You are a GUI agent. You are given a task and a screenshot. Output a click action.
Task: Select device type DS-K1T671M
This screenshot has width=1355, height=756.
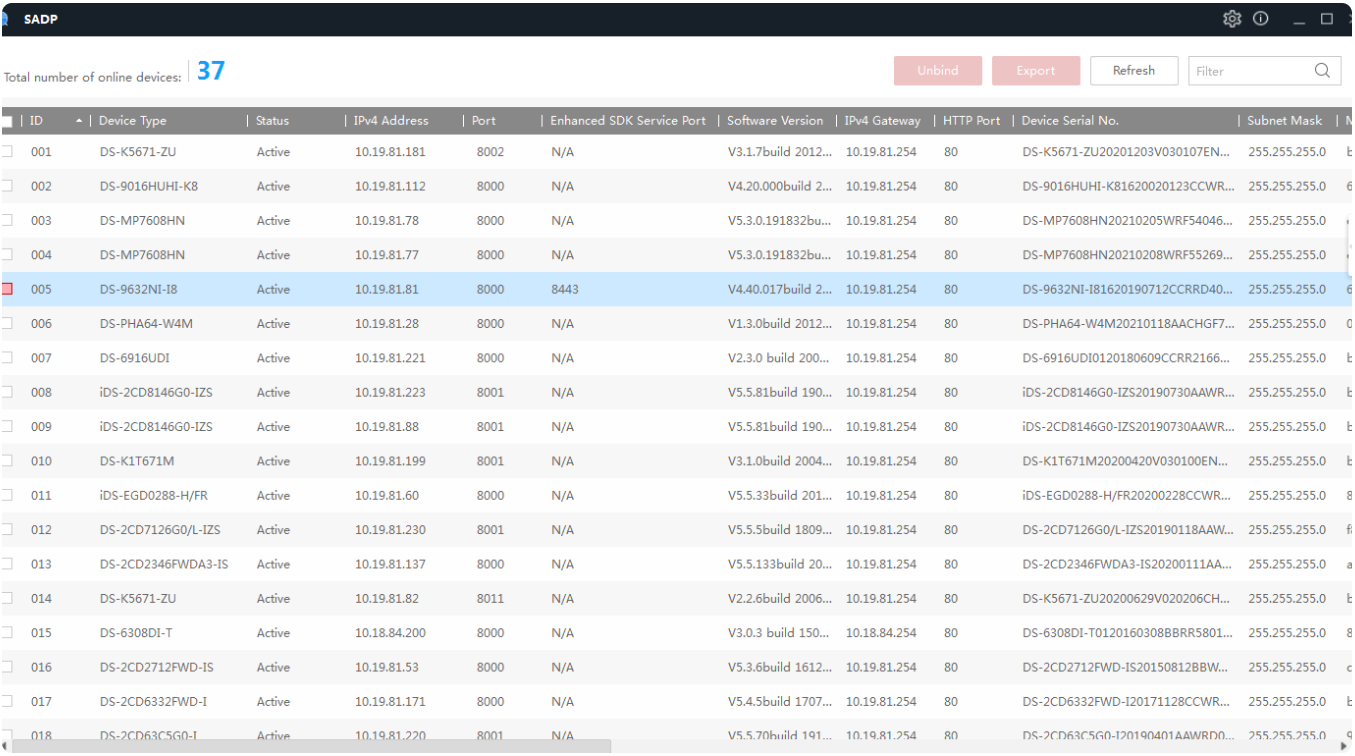click(137, 461)
